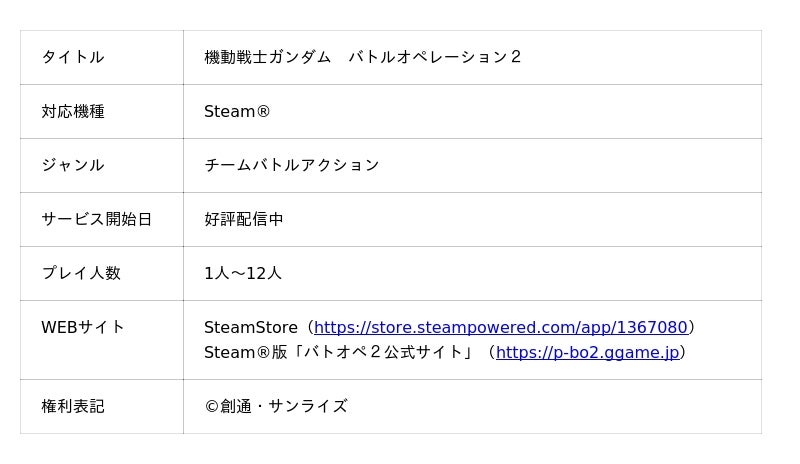Click the 好評配信中 status text
Viewport: 800px width, 464px height.
point(244,219)
